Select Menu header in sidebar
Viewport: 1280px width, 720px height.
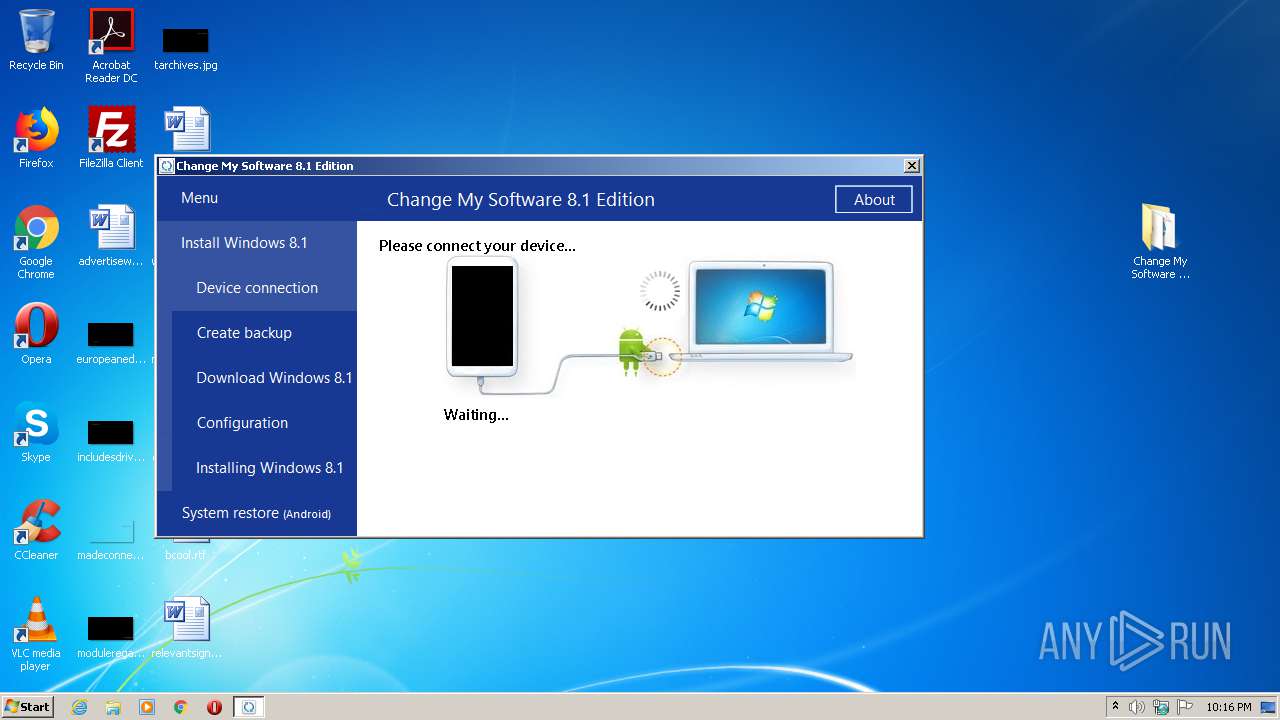coord(199,198)
